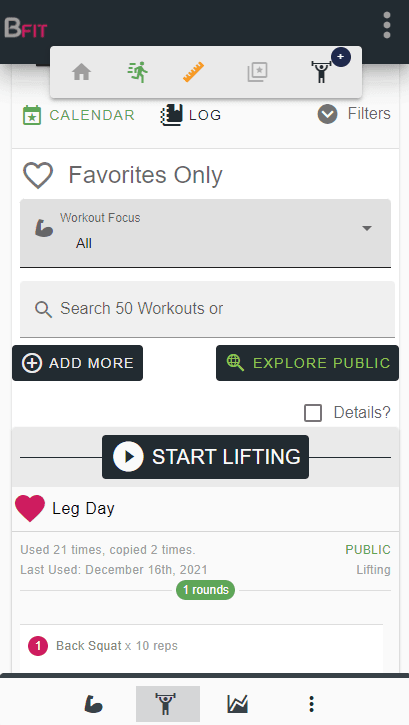Open bottom bar more options dots
The width and height of the screenshot is (409, 725).
[311, 704]
